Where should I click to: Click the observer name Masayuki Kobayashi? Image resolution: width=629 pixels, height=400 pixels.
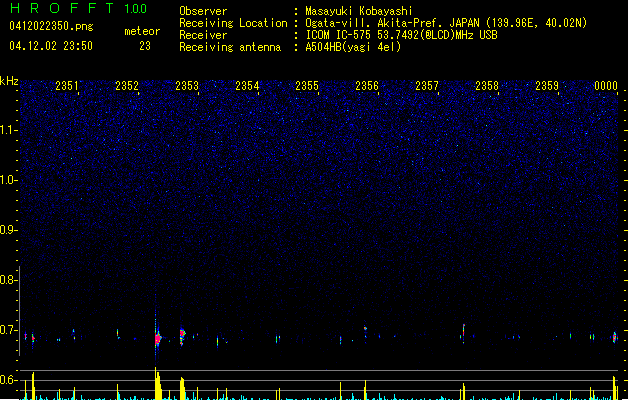click(359, 11)
